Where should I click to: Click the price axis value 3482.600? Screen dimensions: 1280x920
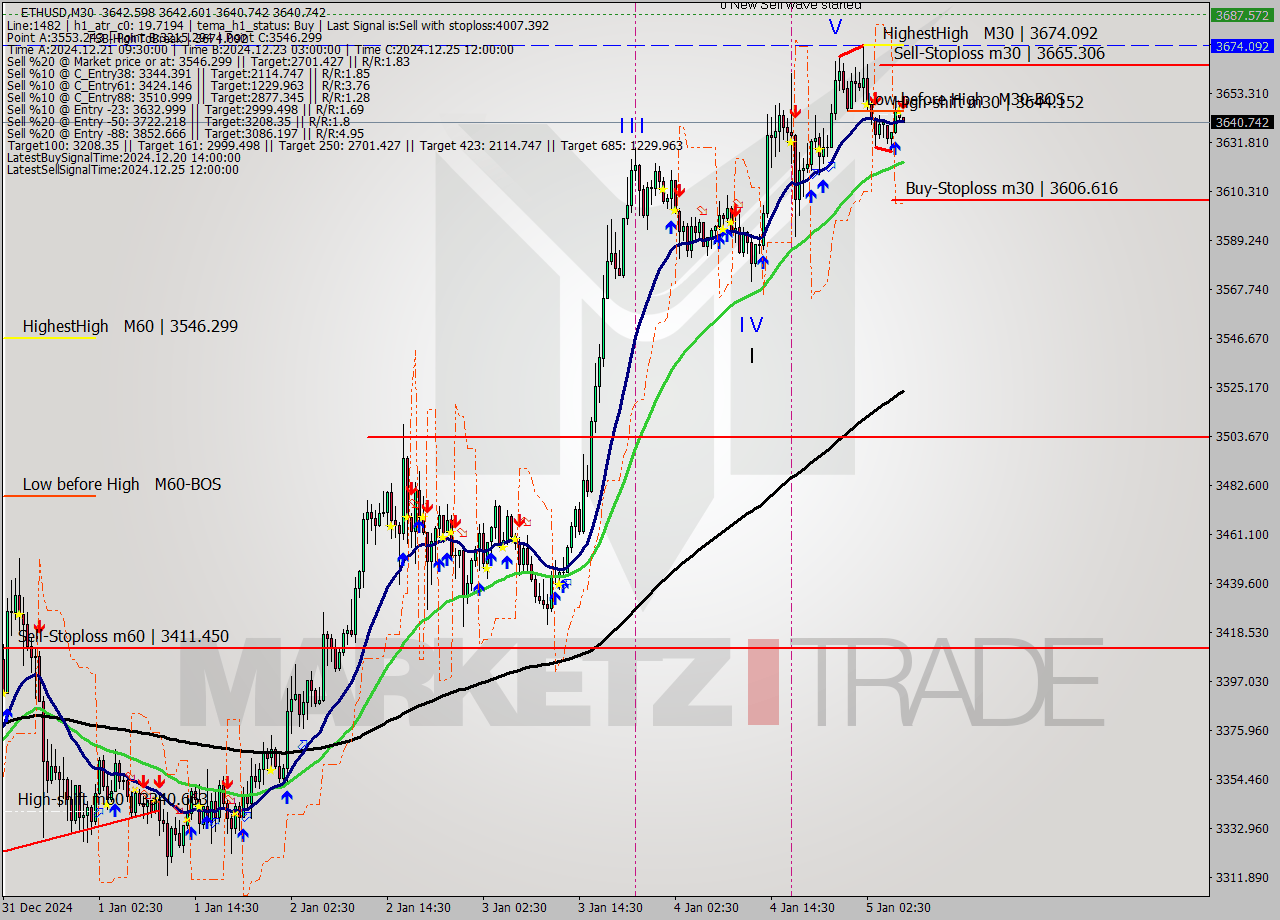click(x=1241, y=485)
